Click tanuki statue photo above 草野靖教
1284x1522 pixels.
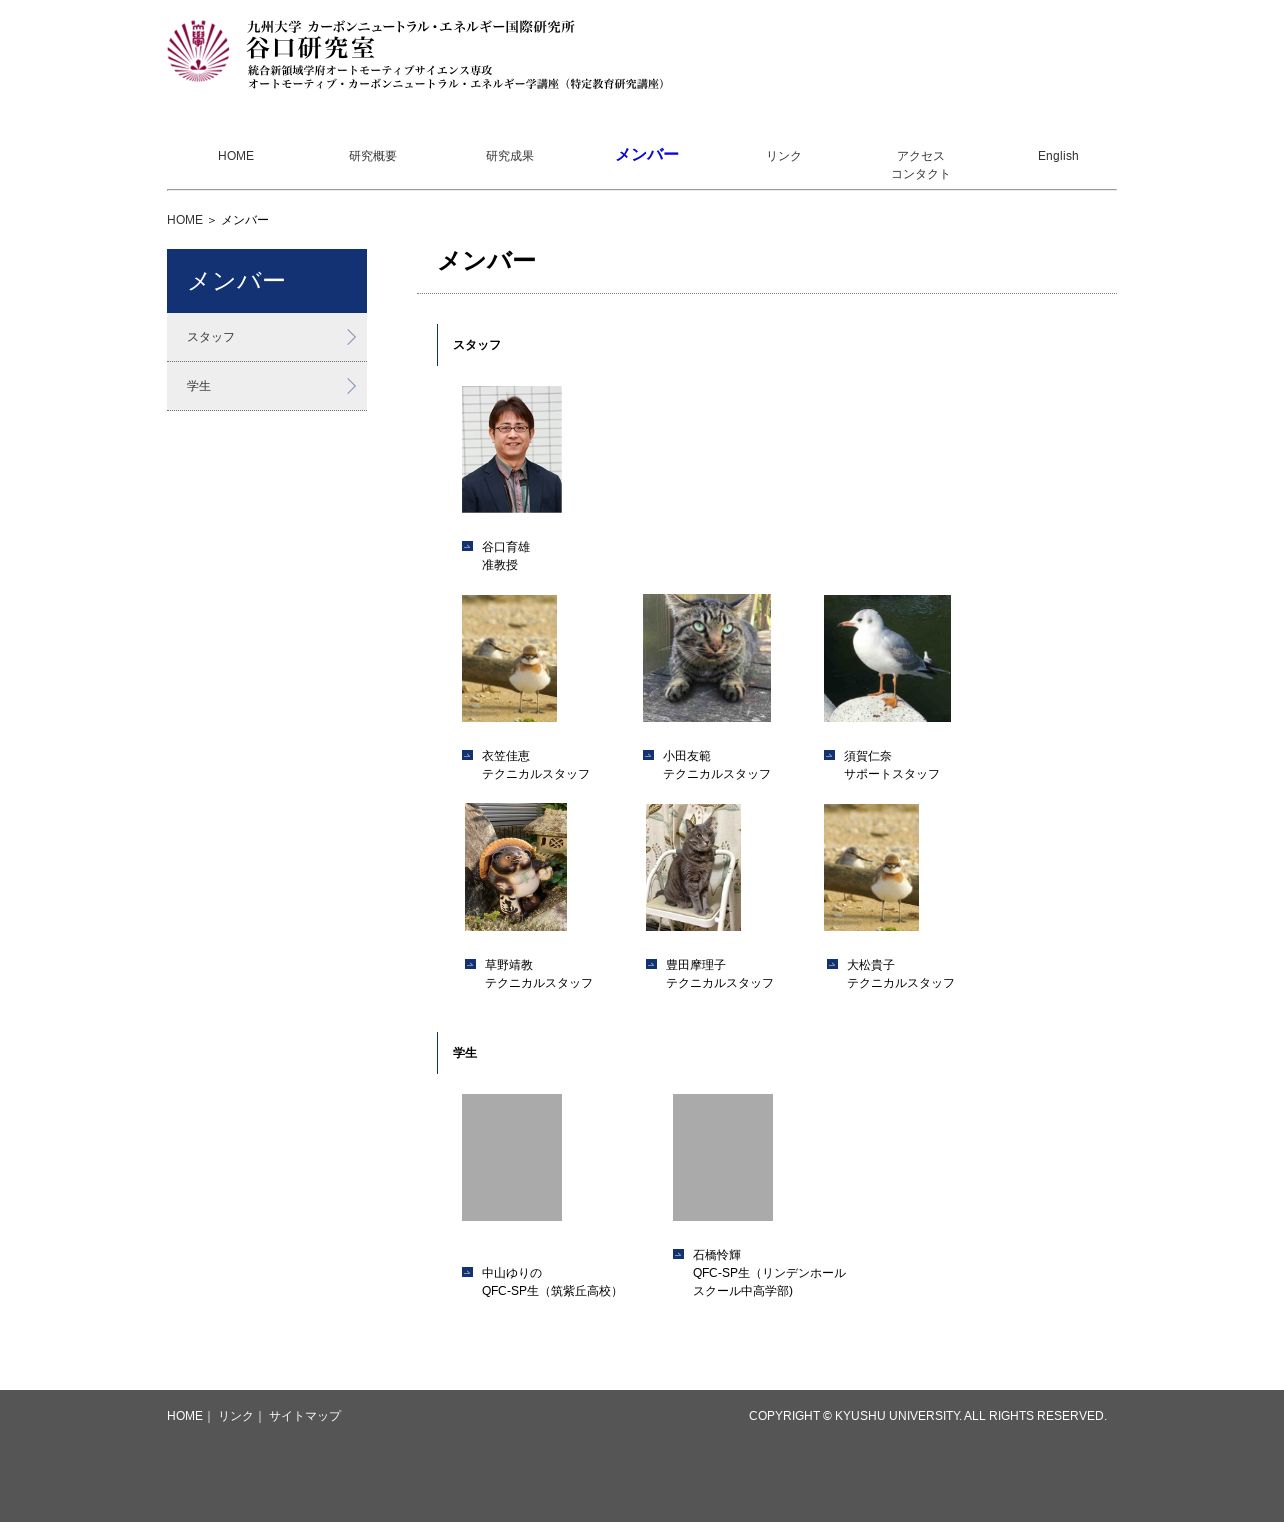click(516, 867)
